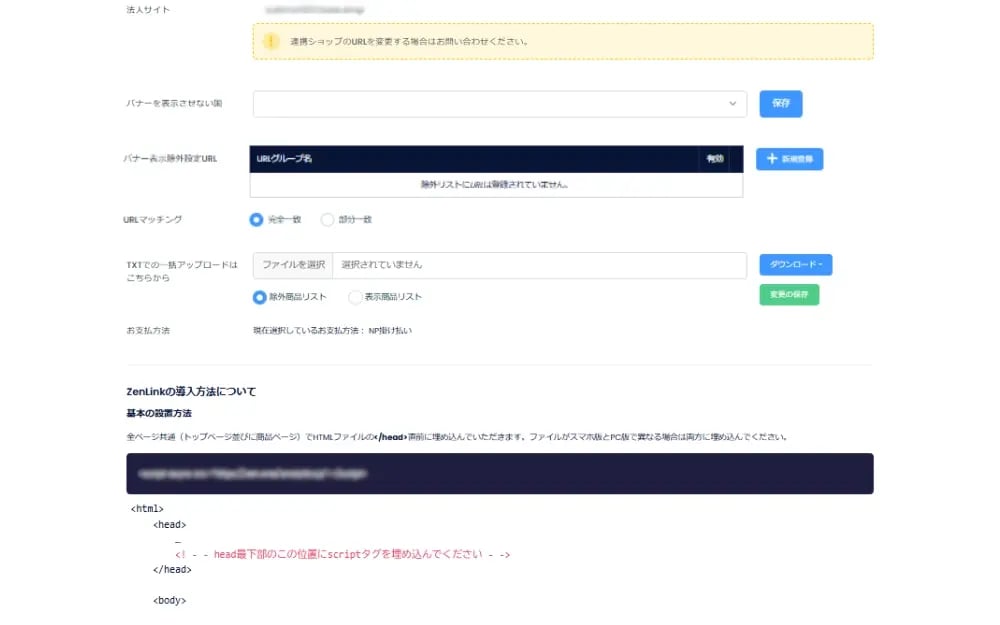Image resolution: width=1000 pixels, height=625 pixels.
Task: Click the plus icon on 新規登録
Action: pos(772,159)
